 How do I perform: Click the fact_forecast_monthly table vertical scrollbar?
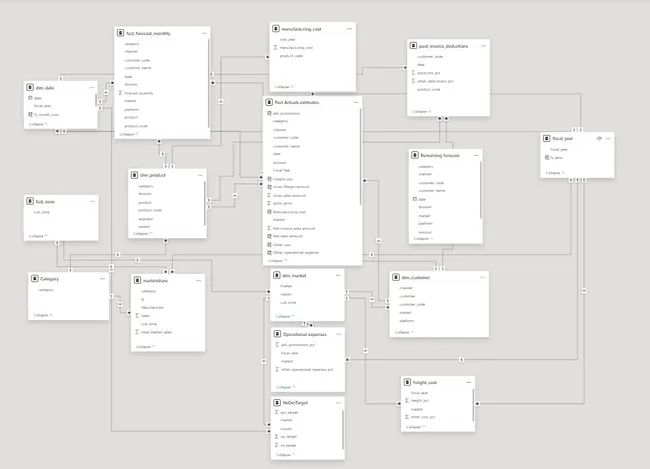pos(209,83)
